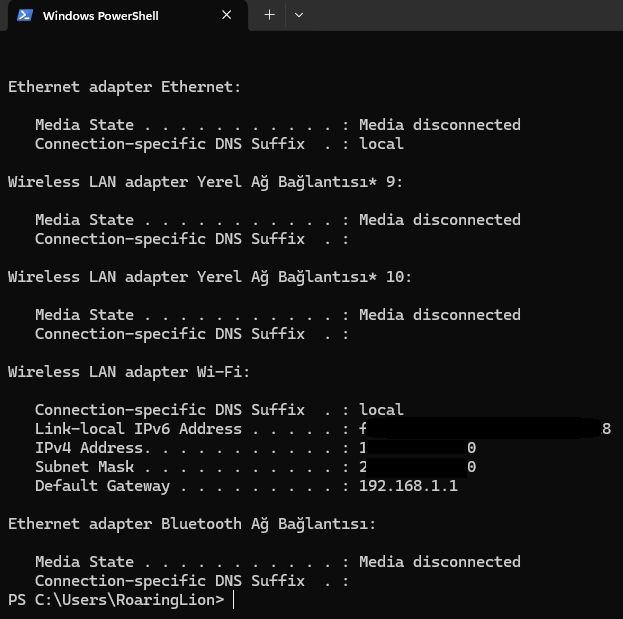Click the 'Ethernet adapter Ethernet:' heading
This screenshot has height=619, width=623.
tap(124, 87)
